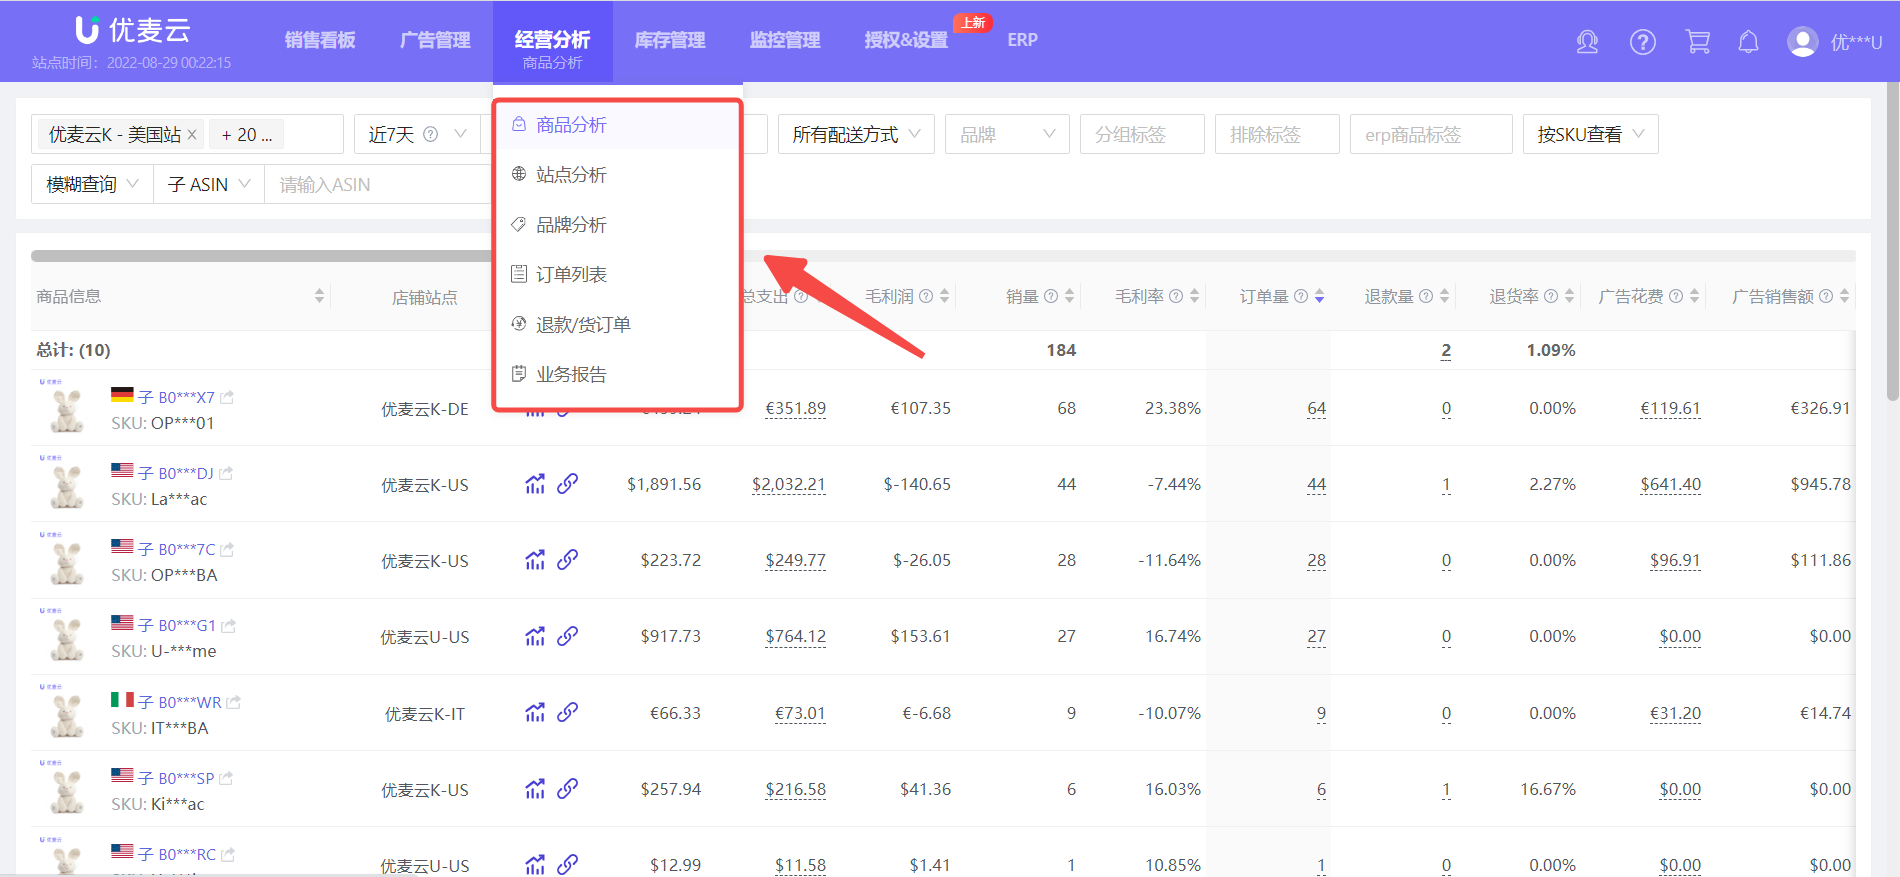Select 退款/货订单 from the dropdown menu
Viewport: 1900px width, 877px height.
click(617, 324)
